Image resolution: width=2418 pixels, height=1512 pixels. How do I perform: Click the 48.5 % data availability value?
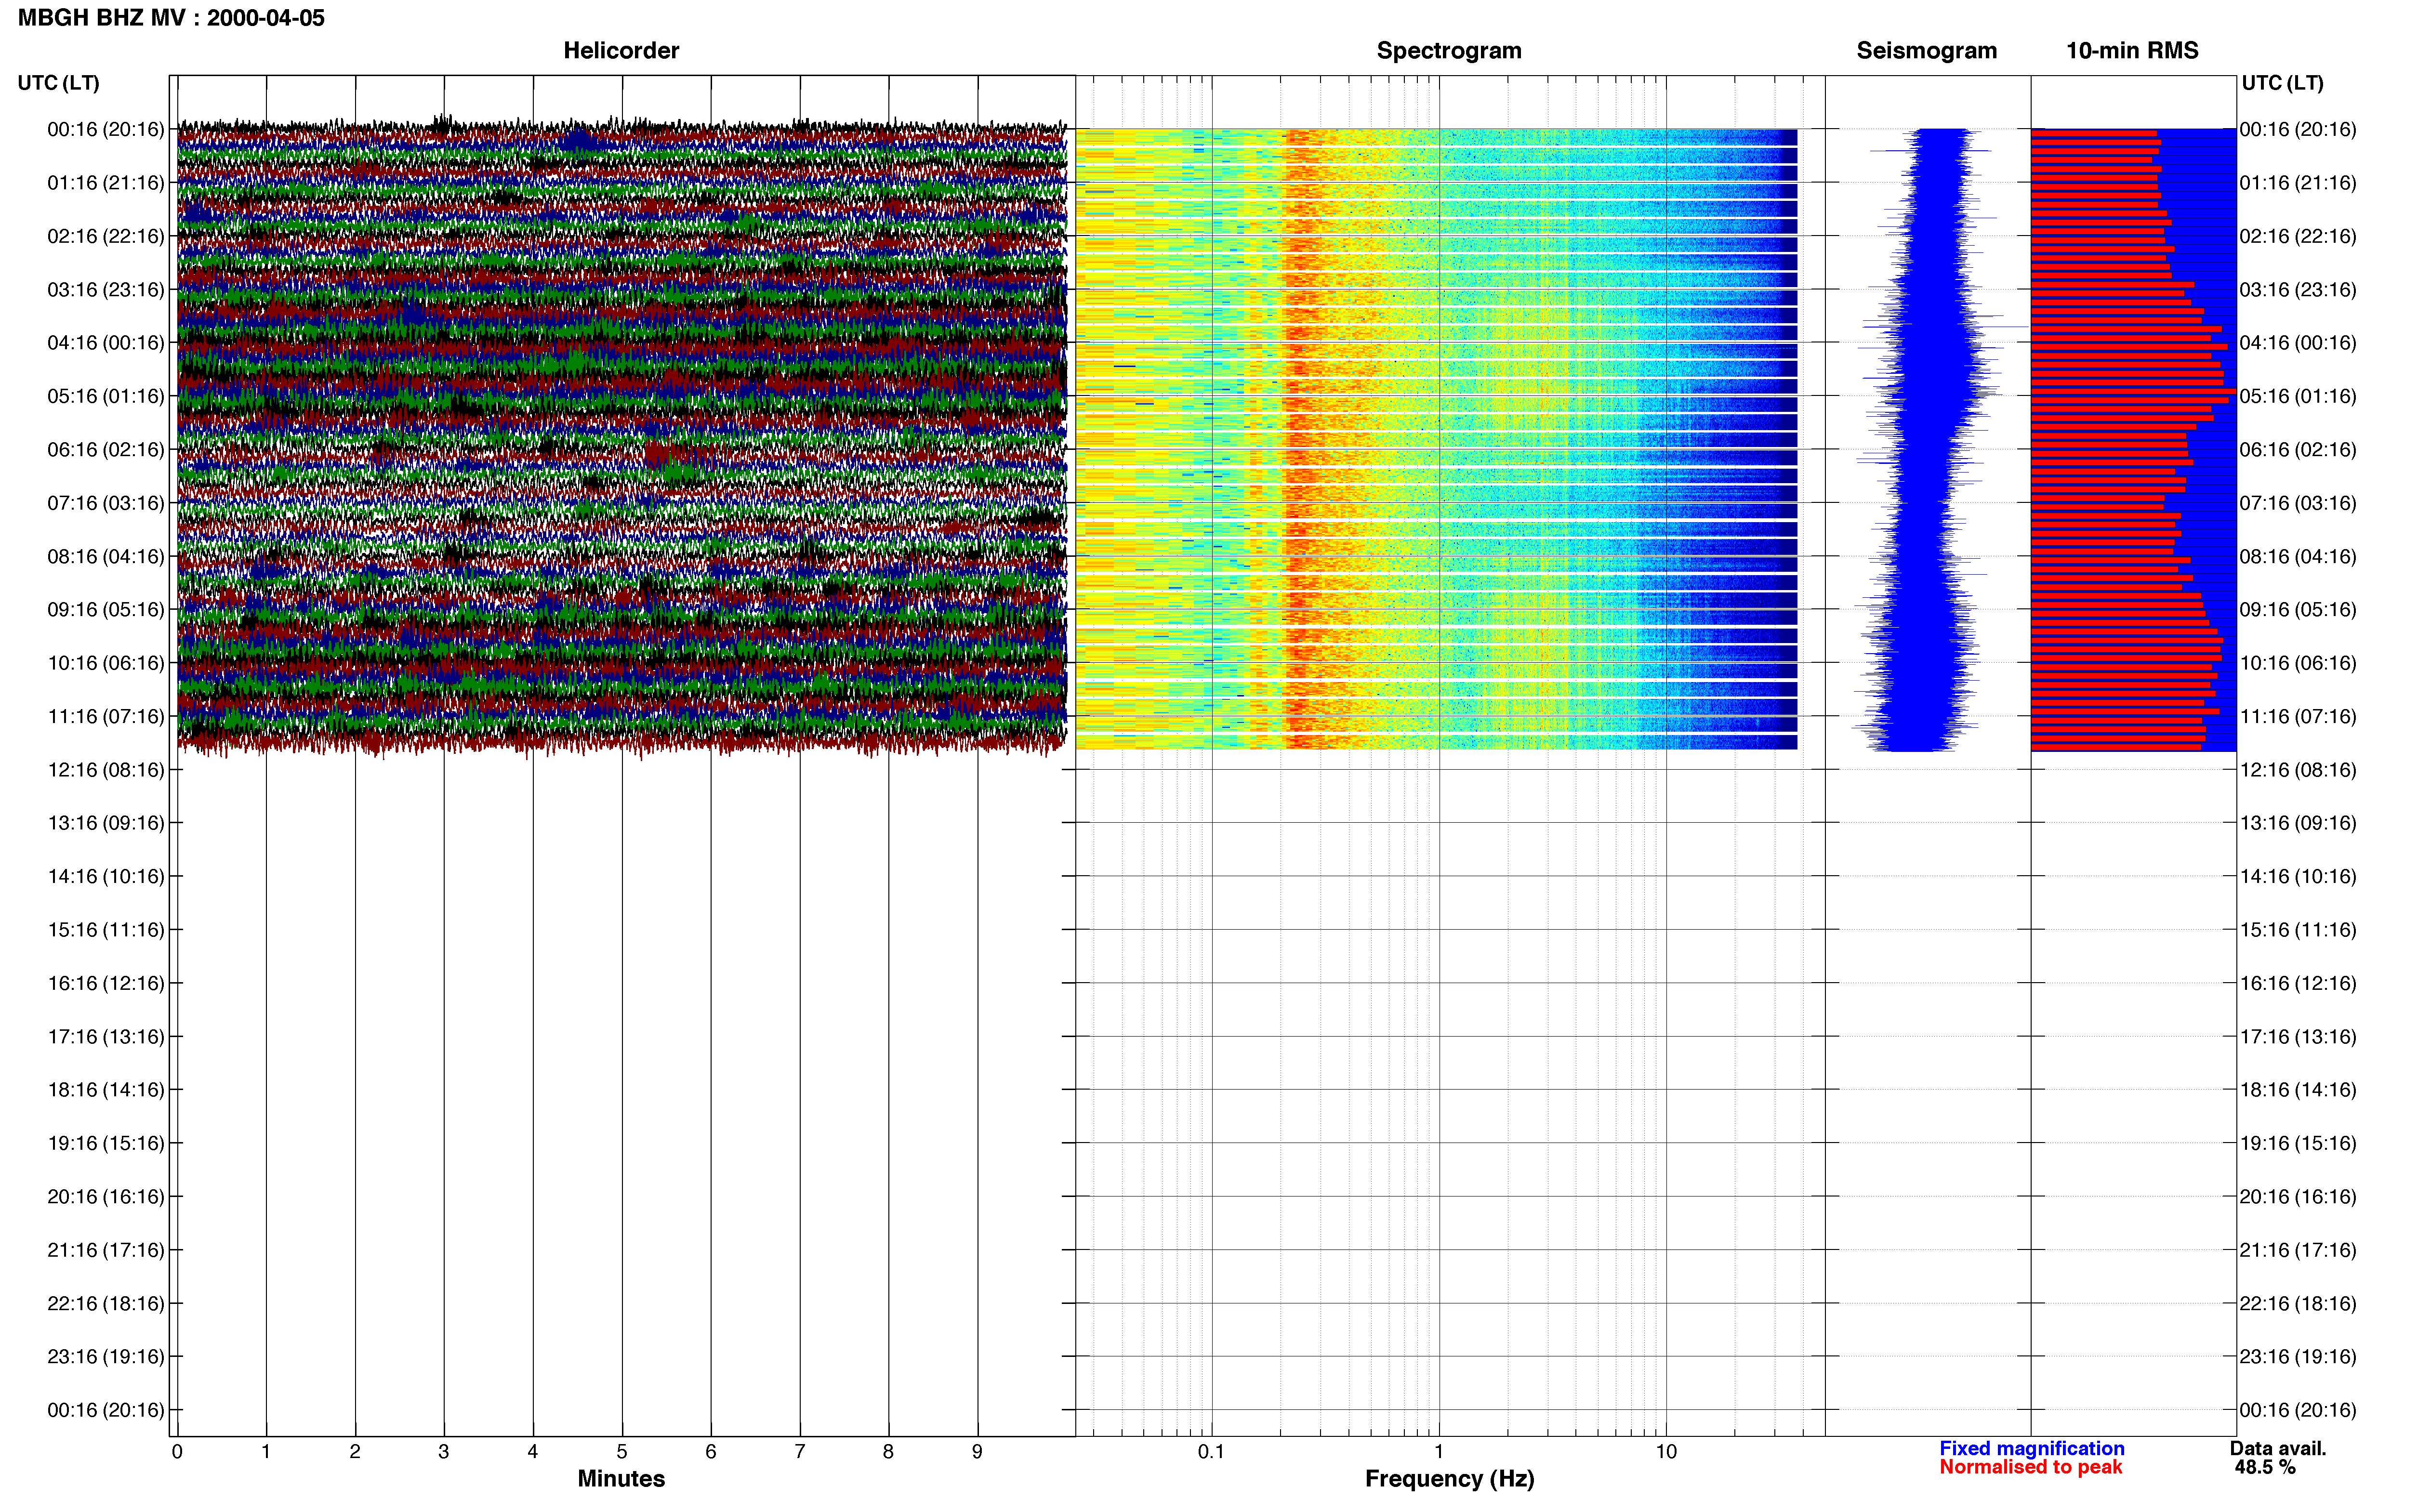coord(2265,1468)
